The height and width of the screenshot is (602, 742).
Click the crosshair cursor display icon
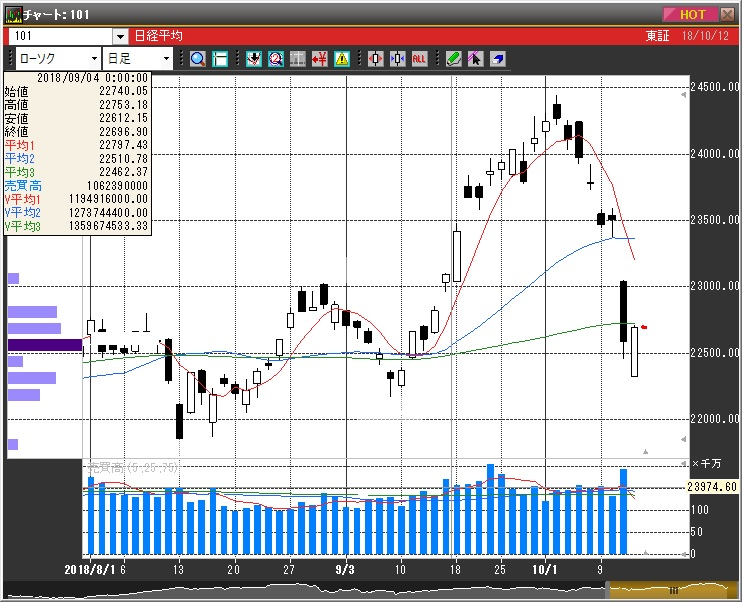point(220,59)
